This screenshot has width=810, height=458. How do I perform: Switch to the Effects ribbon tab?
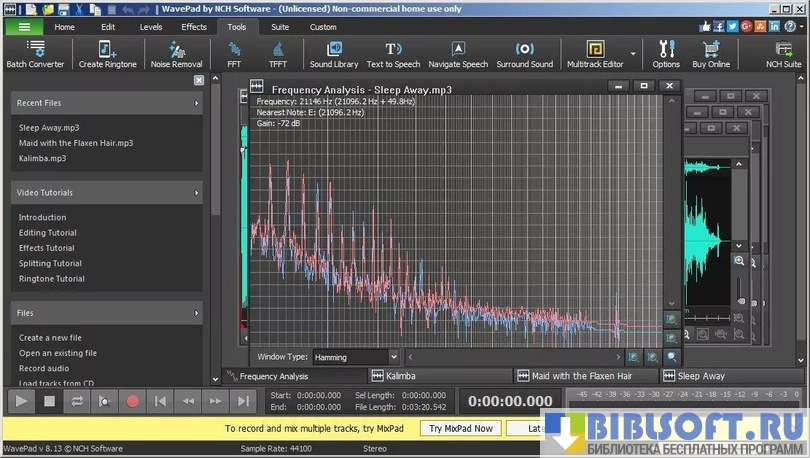194,27
